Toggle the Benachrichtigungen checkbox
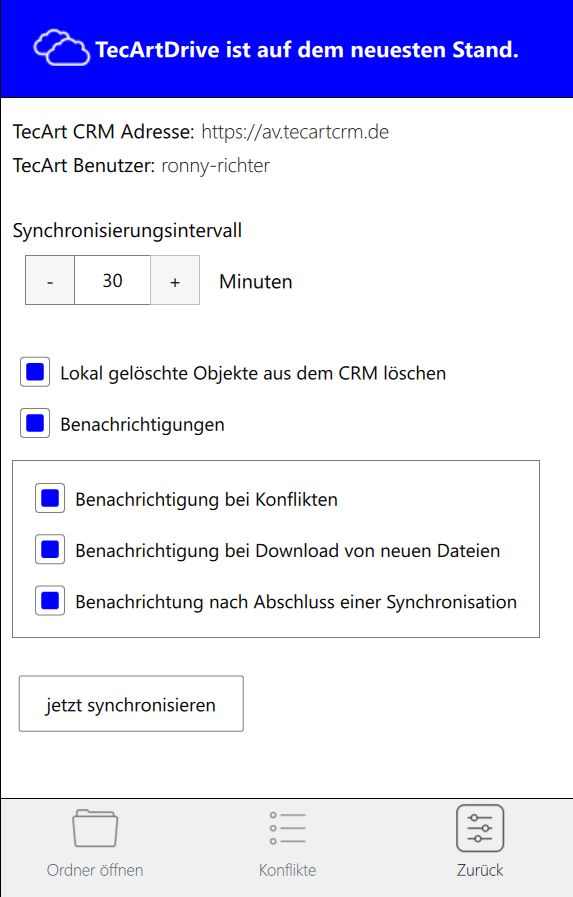Image resolution: width=573 pixels, height=897 pixels. point(35,423)
